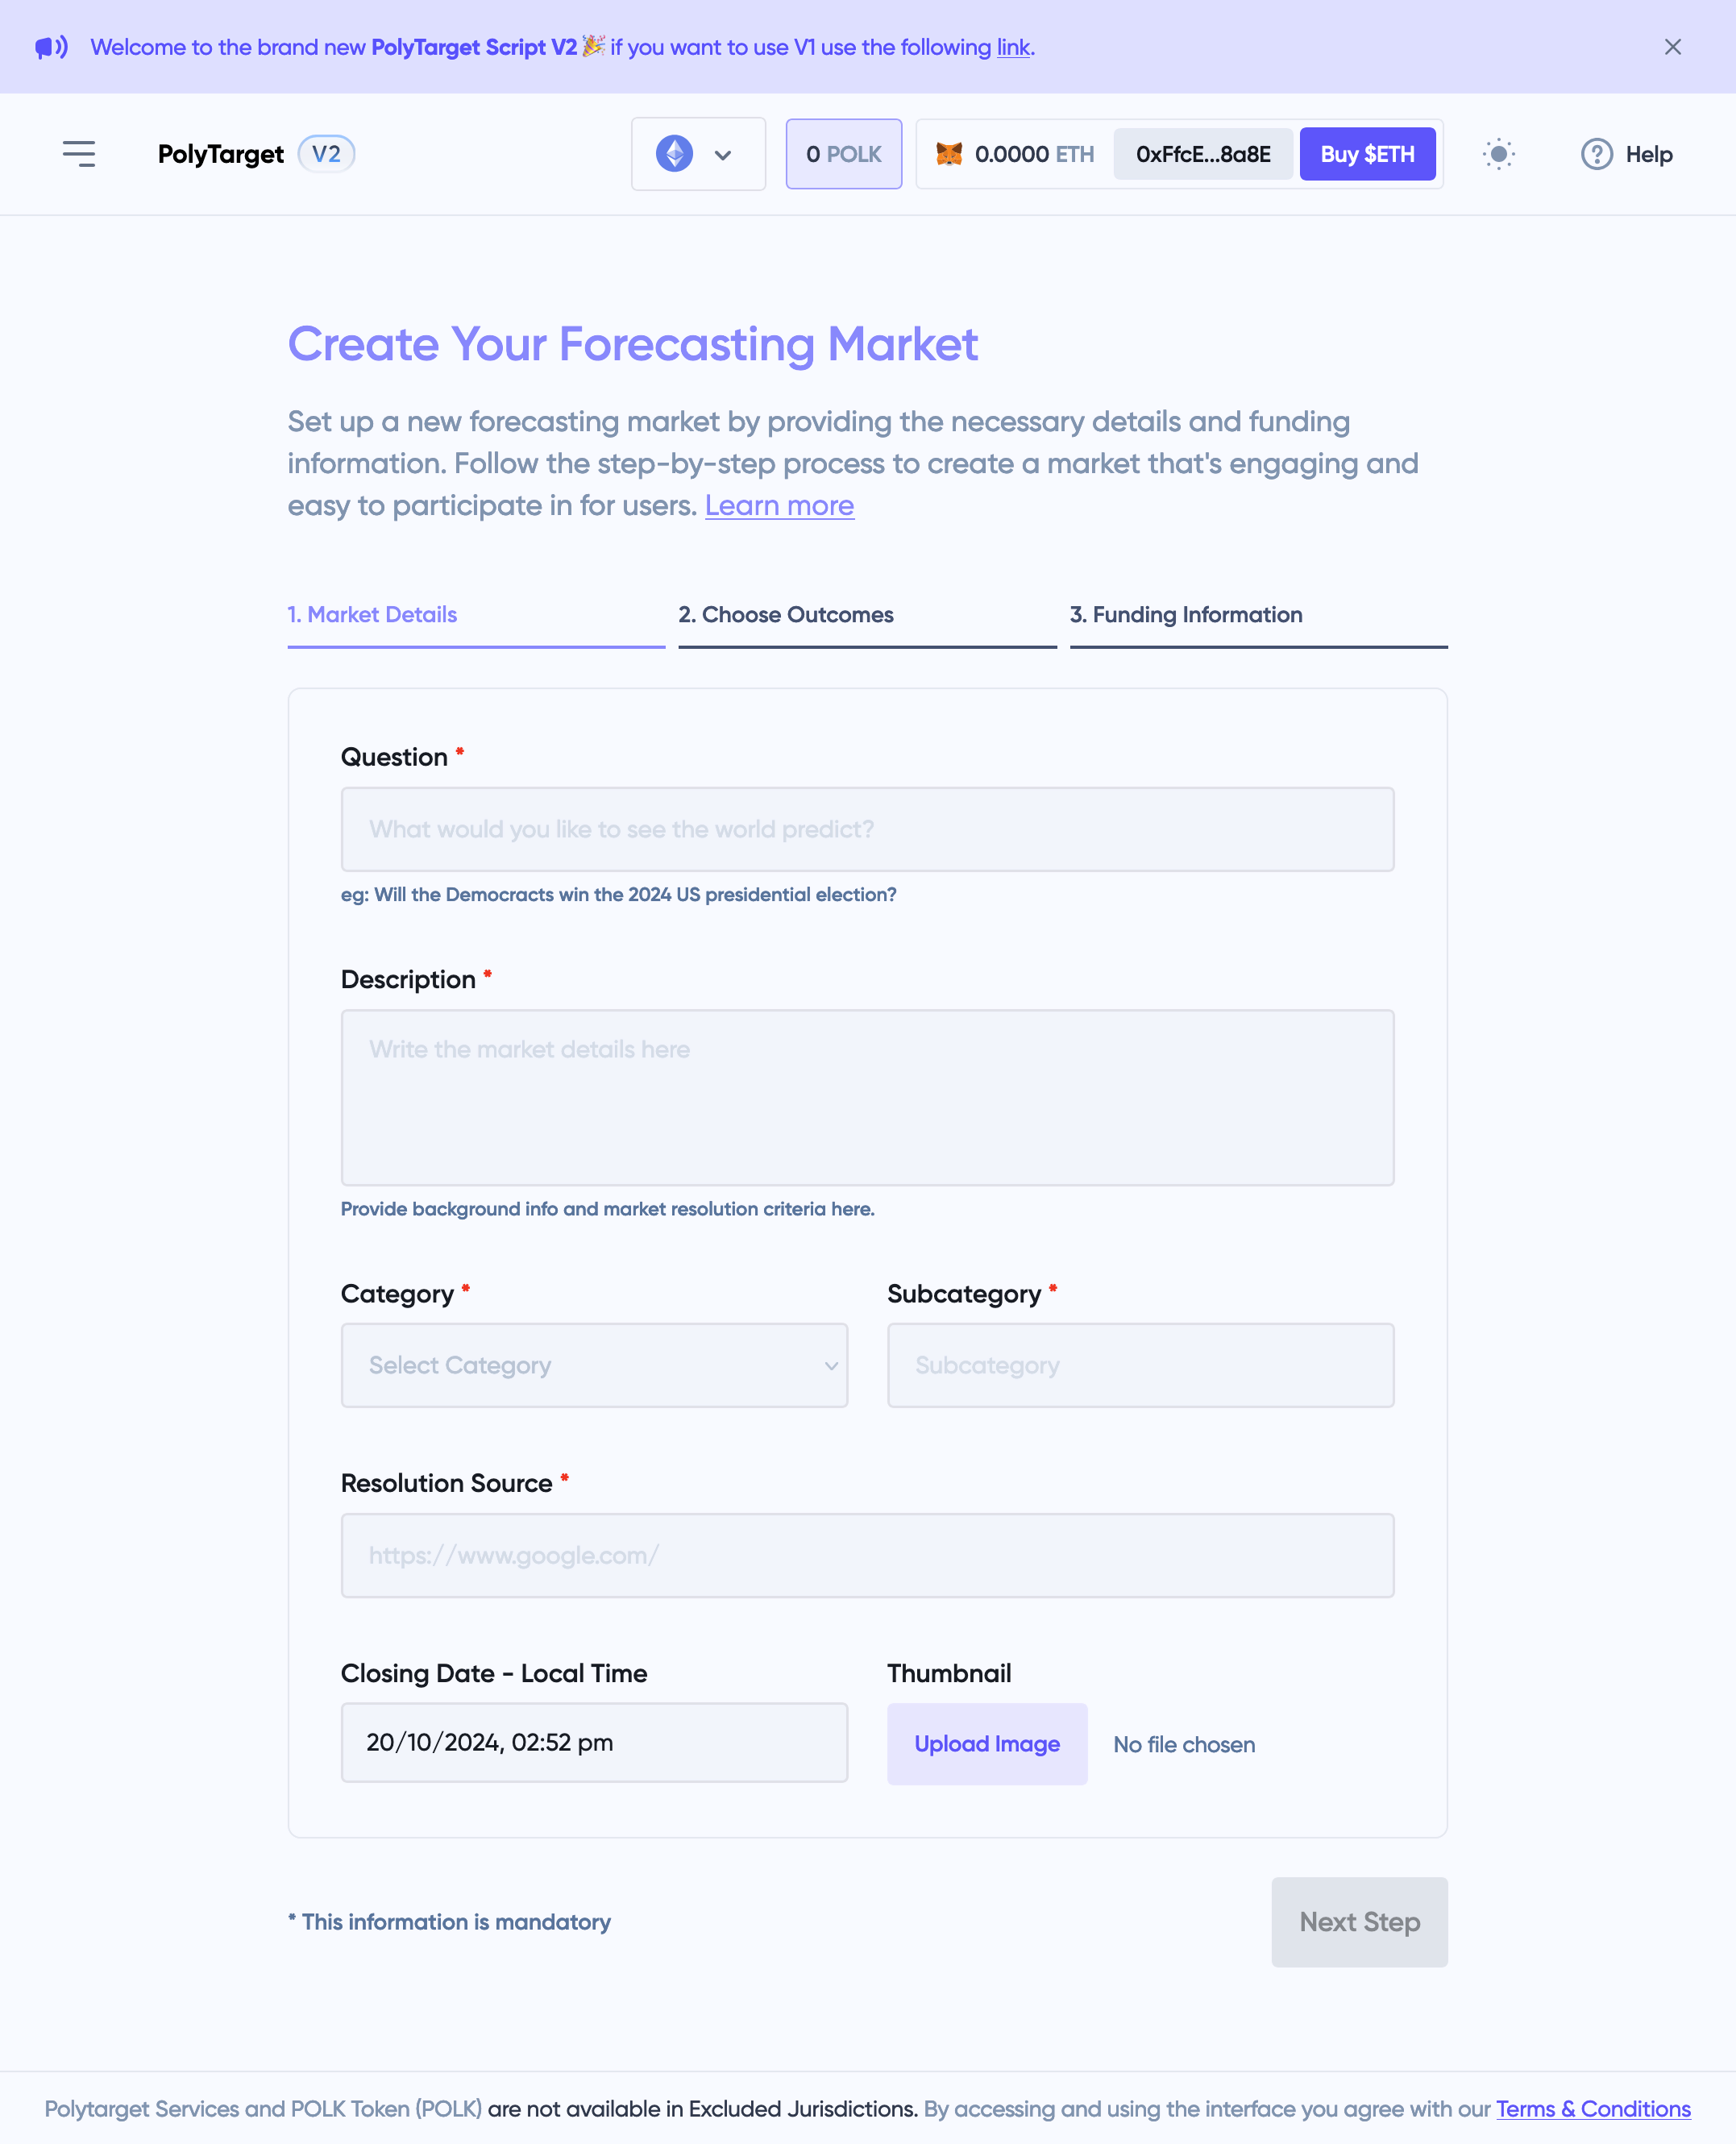Click the V2 version badge
This screenshot has width=1736, height=2144.
[x=326, y=154]
